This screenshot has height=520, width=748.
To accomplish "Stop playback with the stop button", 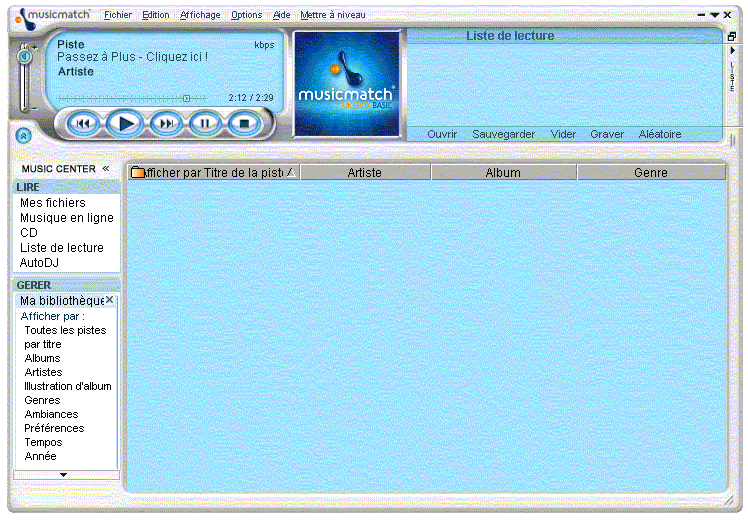I will 244,124.
